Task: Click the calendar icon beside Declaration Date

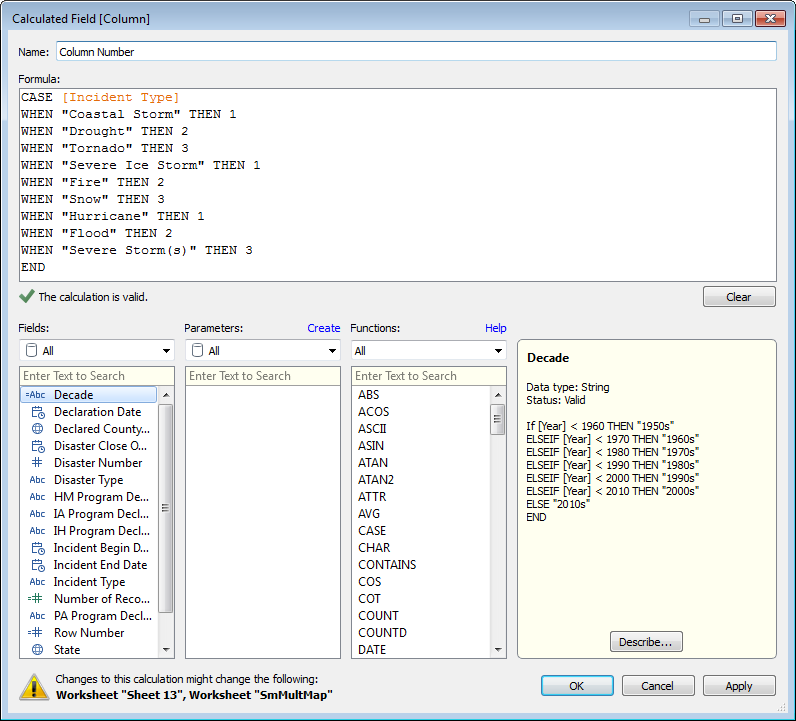Action: (37, 412)
